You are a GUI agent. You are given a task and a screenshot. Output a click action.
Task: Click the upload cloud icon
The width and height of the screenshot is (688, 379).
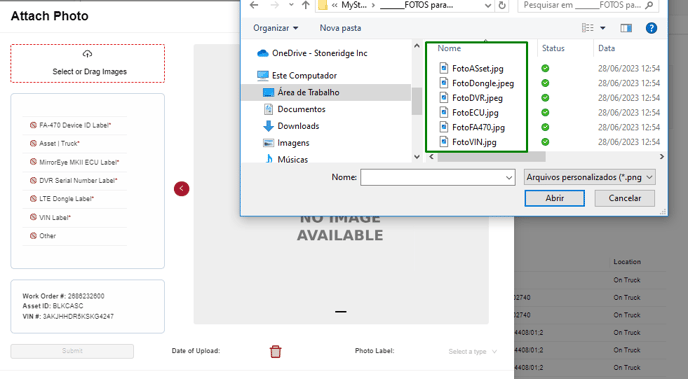pos(87,54)
